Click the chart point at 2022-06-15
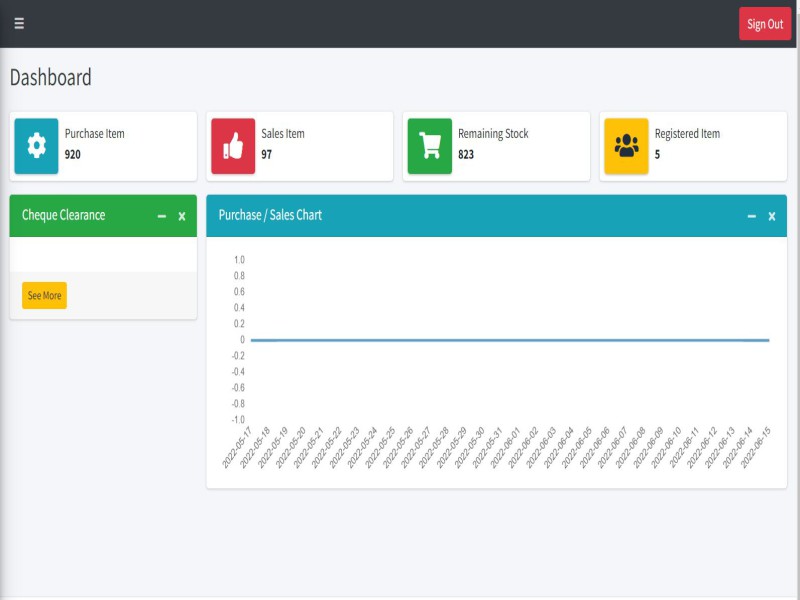The height and width of the screenshot is (600, 800). (768, 340)
